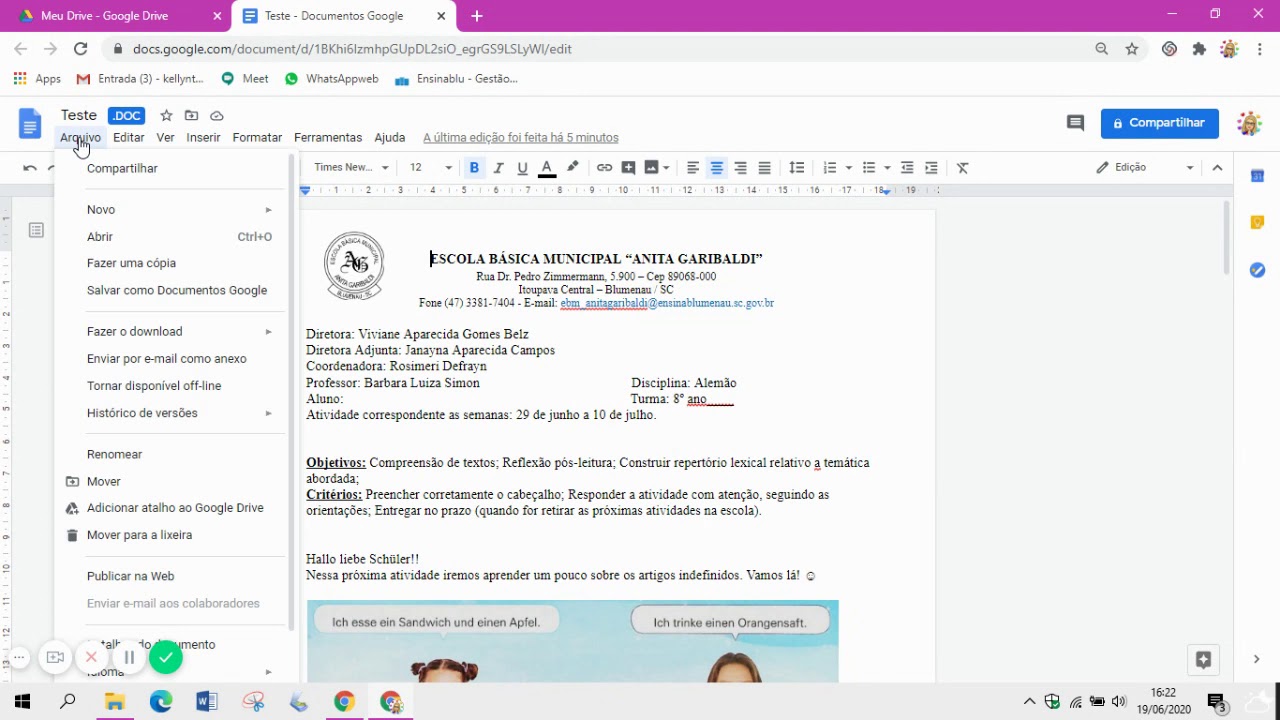Click the move-to-folder icon beside title
This screenshot has height=720, width=1280.
191,116
